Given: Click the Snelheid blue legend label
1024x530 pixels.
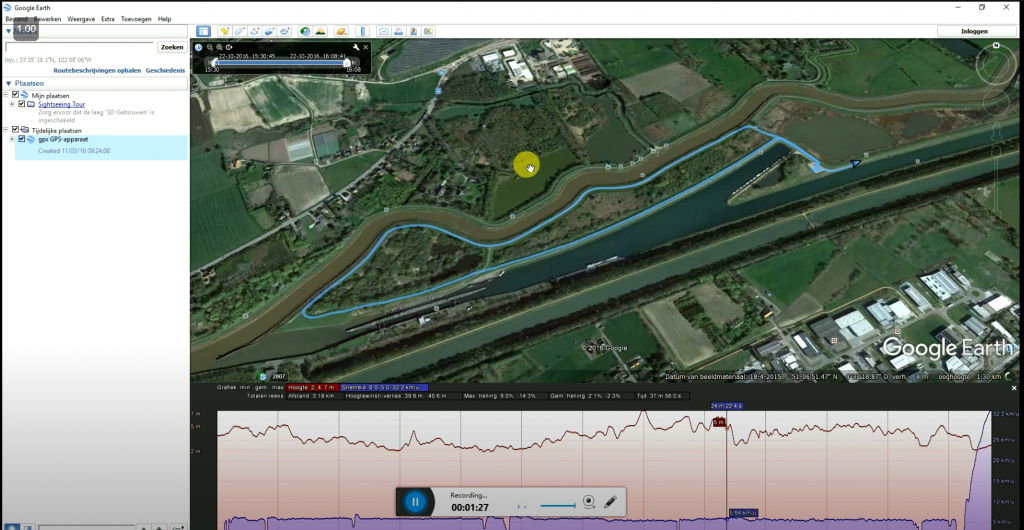Looking at the screenshot, I should pyautogui.click(x=384, y=387).
